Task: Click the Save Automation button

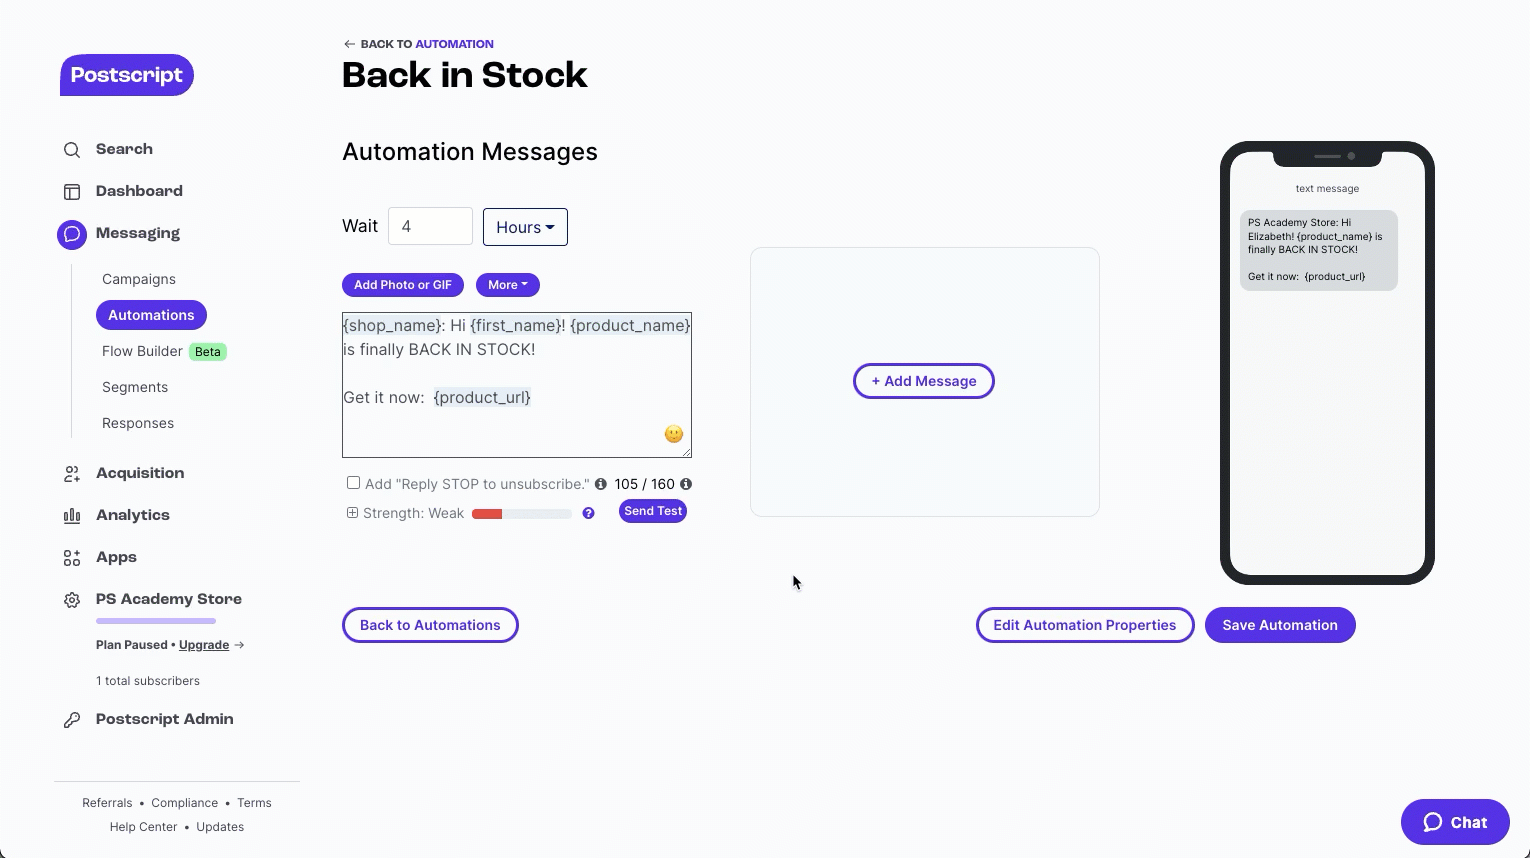Action: (x=1280, y=625)
